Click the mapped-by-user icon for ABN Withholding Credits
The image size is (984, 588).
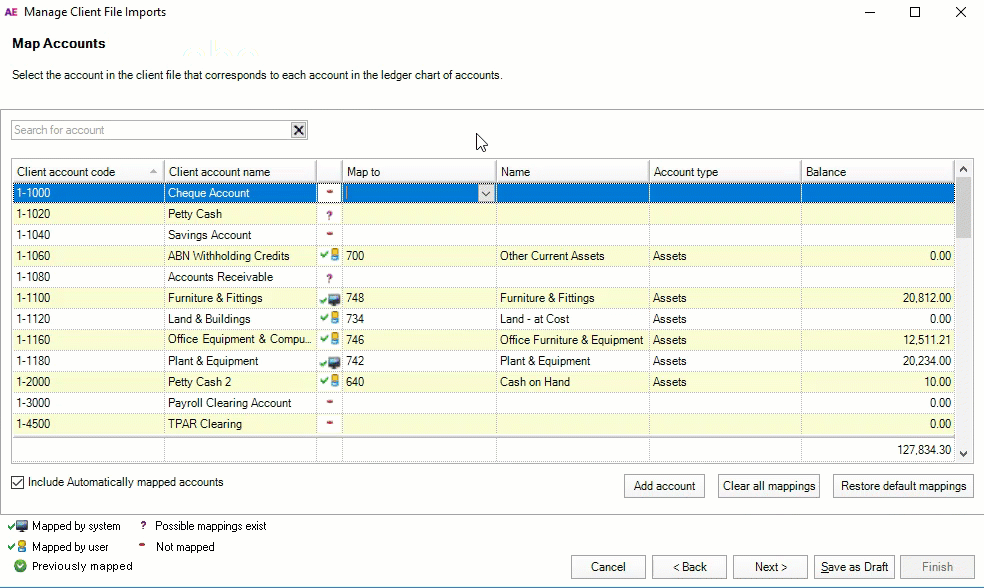click(329, 256)
